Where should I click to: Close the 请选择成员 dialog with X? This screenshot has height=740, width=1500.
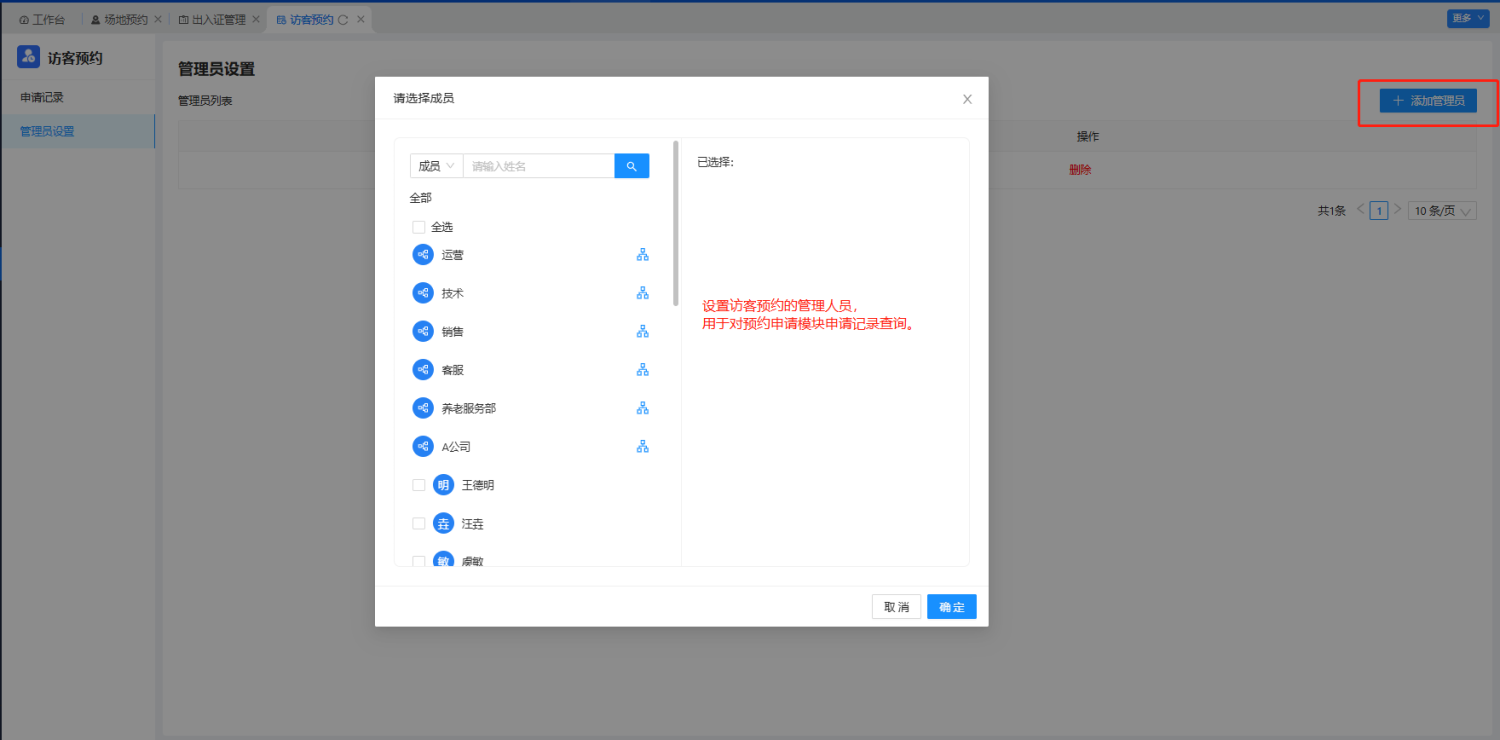(967, 99)
